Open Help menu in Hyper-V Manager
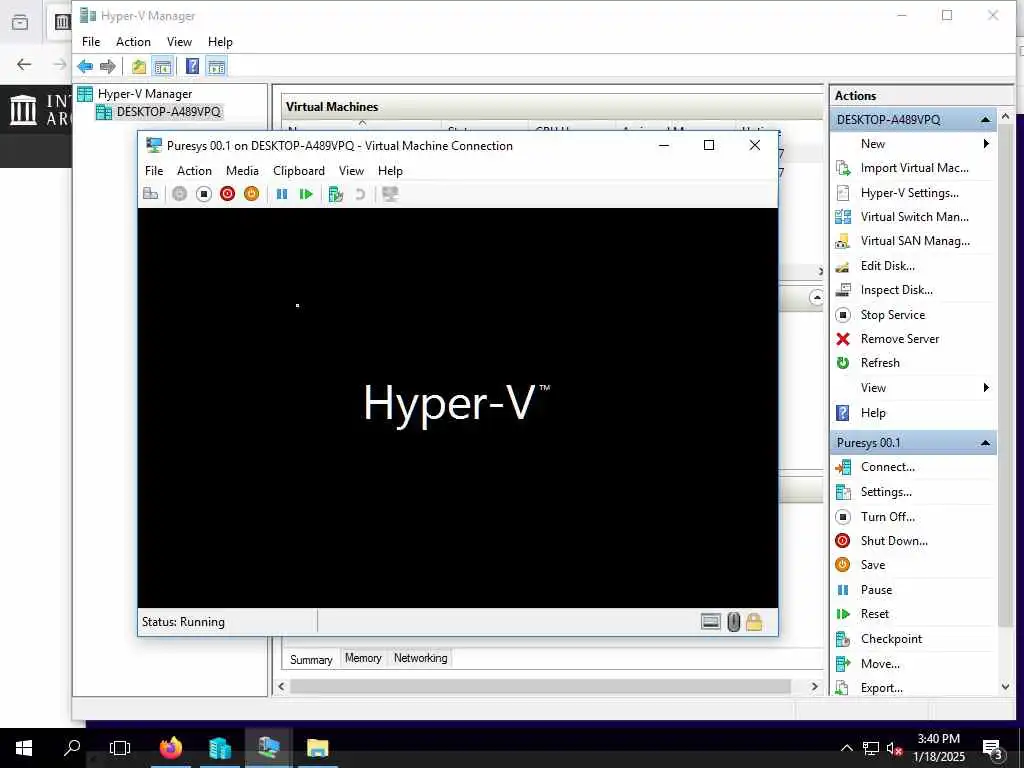This screenshot has width=1024, height=768. 220,42
